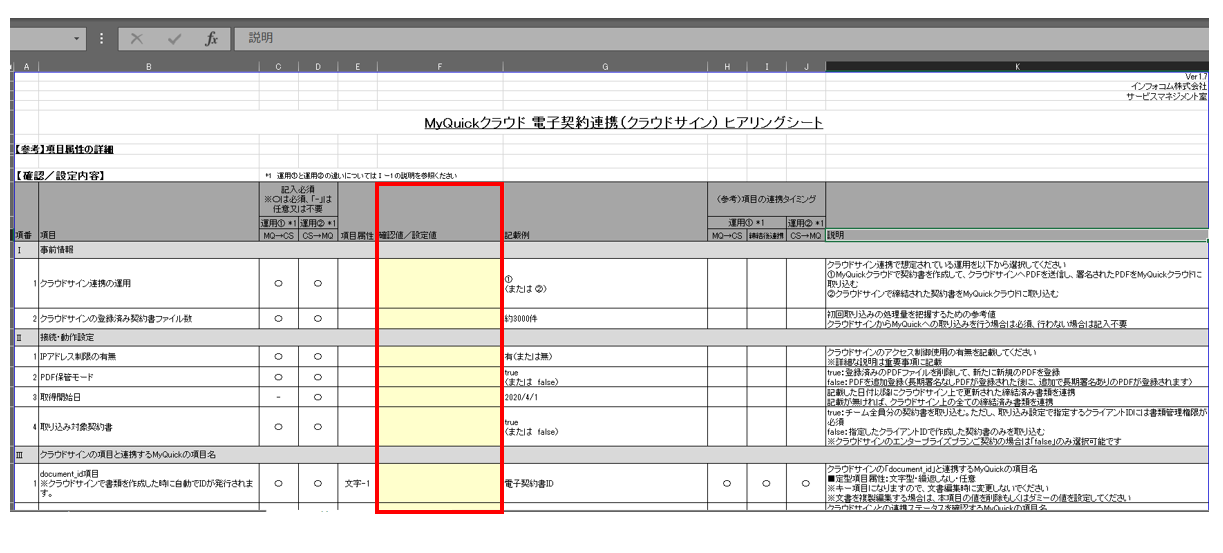Select column K header
Screen dimensions: 1223x553
click(1017, 67)
